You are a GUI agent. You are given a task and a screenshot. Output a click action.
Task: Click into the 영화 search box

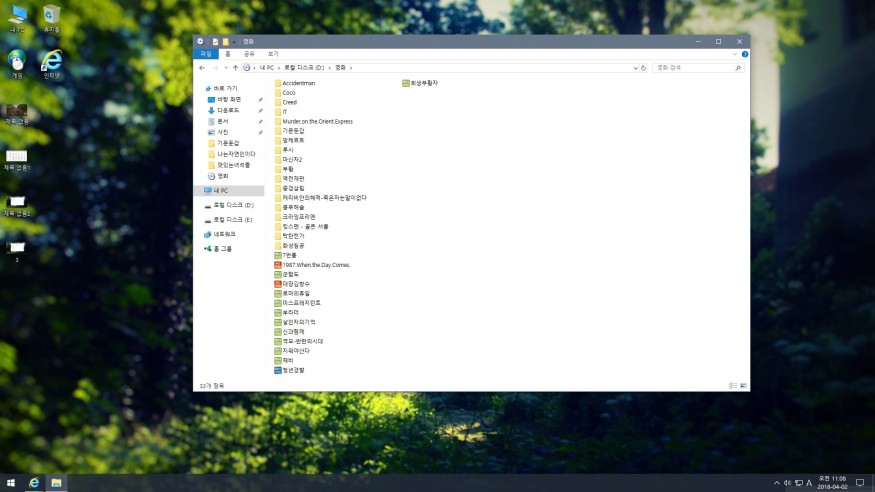(695, 68)
